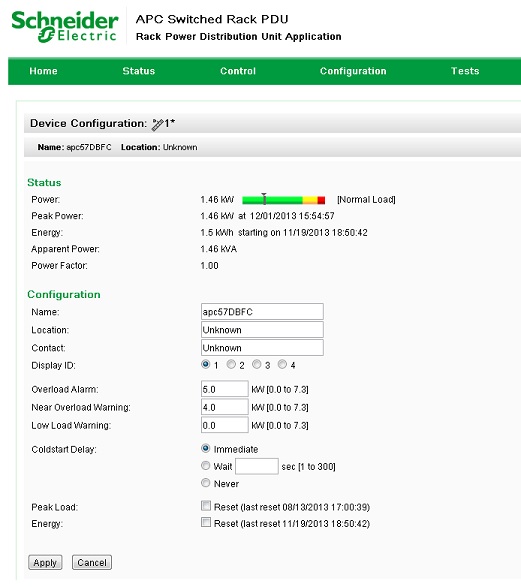Select Wait coldstart delay option
Screen dimensions: 521x587
205,465
